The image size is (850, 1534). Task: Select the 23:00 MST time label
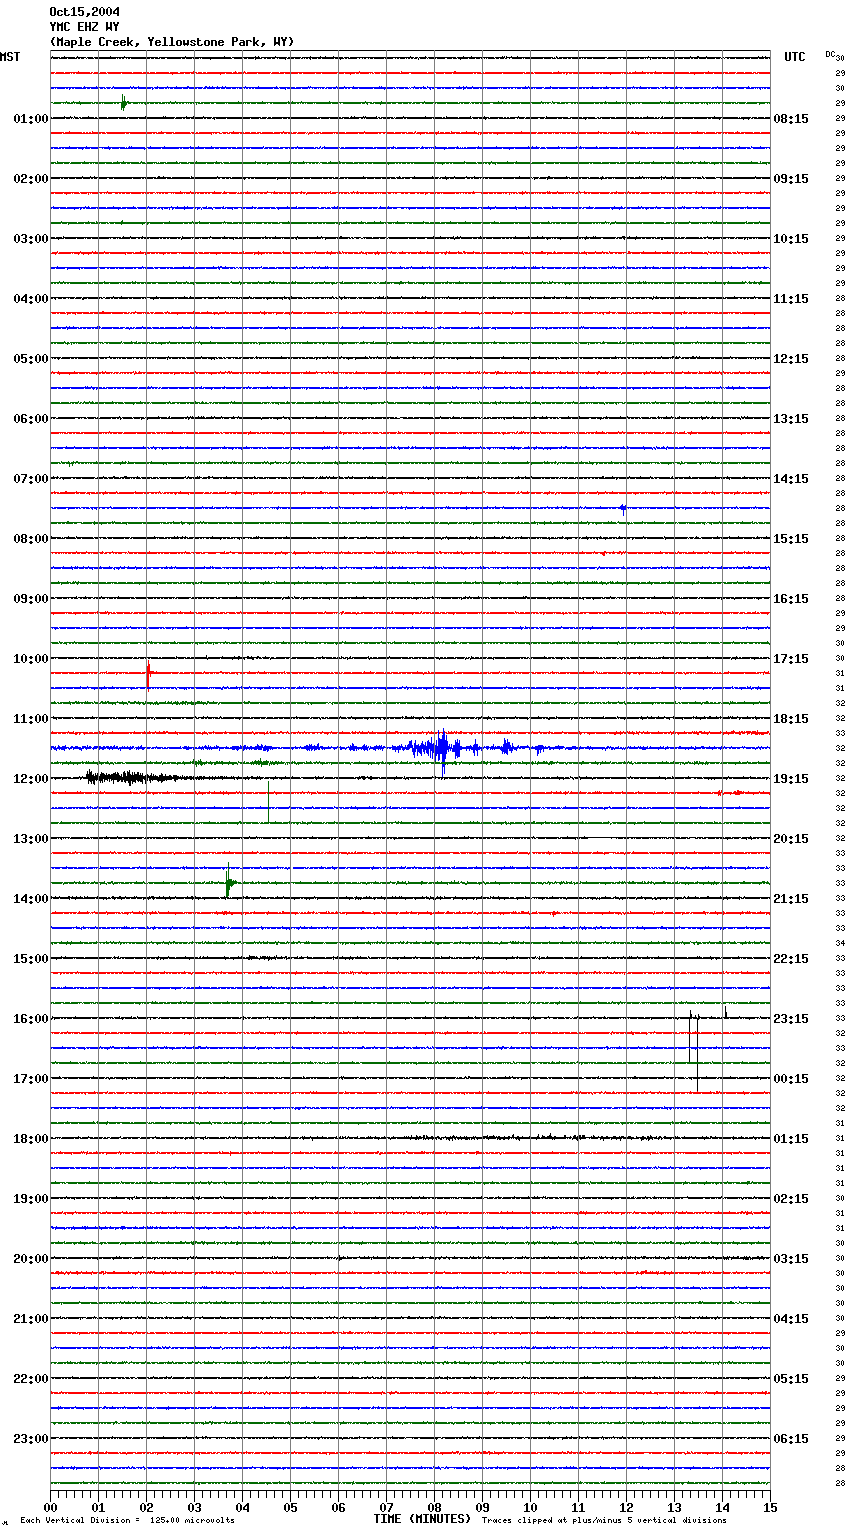(x=31, y=1439)
